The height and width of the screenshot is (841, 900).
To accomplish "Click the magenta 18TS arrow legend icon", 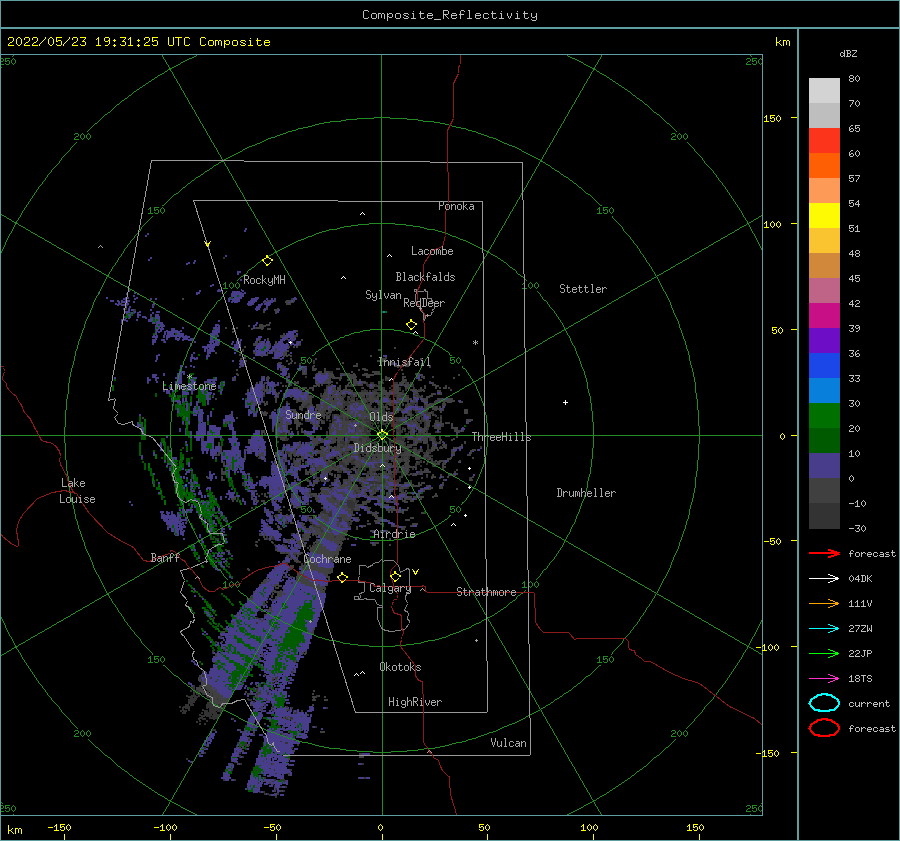I will 824,679.
